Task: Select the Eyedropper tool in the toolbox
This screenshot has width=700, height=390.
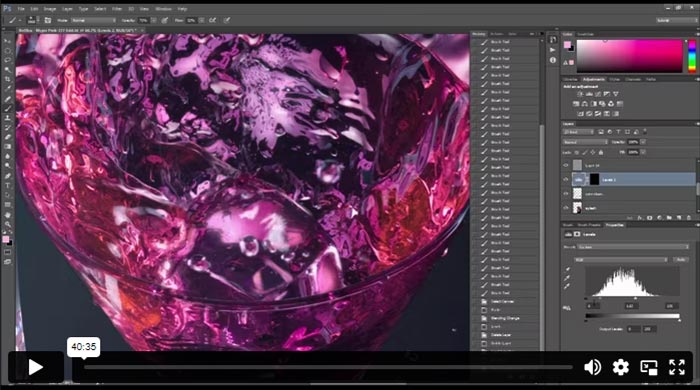Action: [x=8, y=89]
